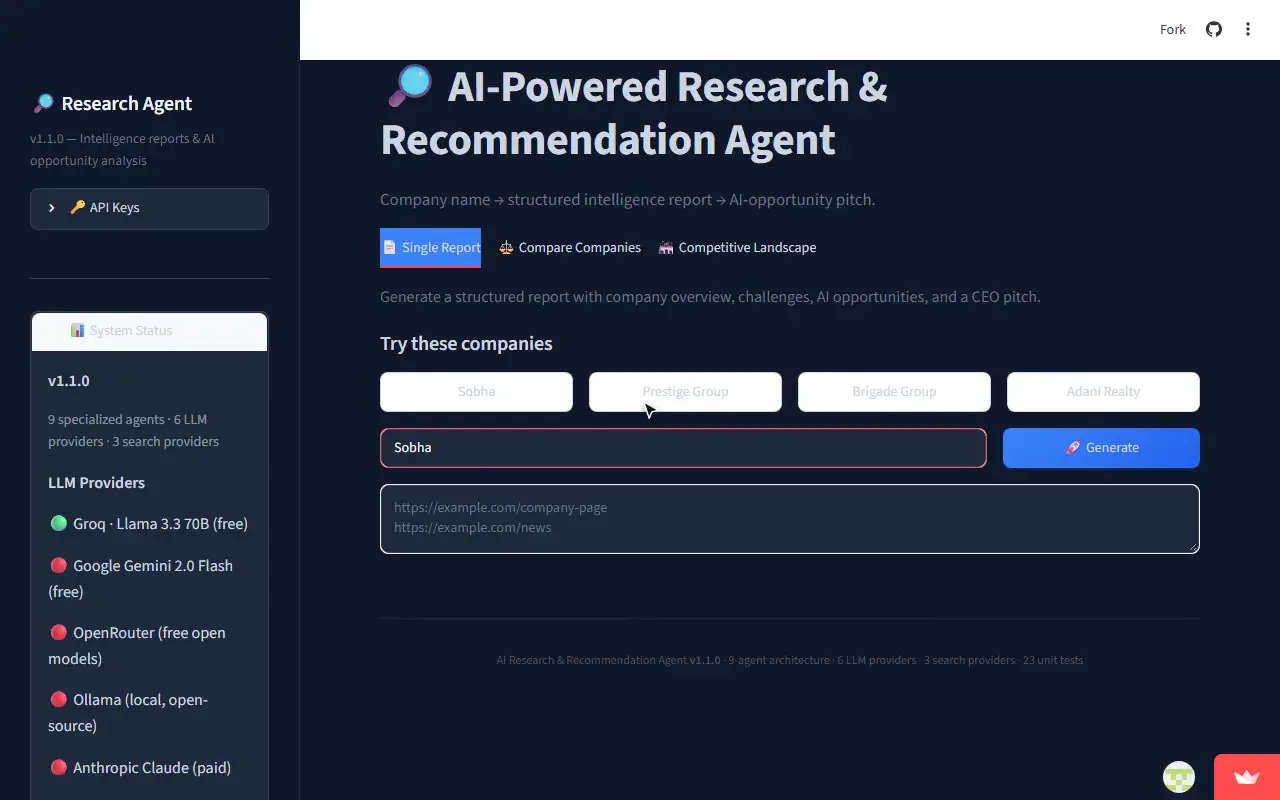The width and height of the screenshot is (1280, 800).
Task: Click the green status dot for Groq
Action: tap(58, 523)
